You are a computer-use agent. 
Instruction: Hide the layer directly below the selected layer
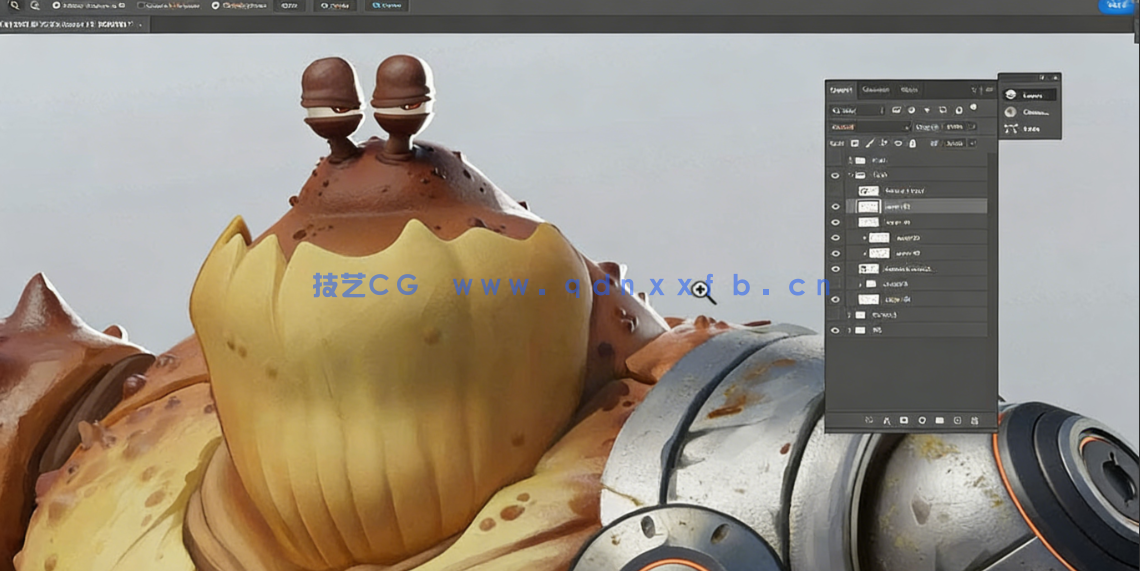click(x=835, y=222)
